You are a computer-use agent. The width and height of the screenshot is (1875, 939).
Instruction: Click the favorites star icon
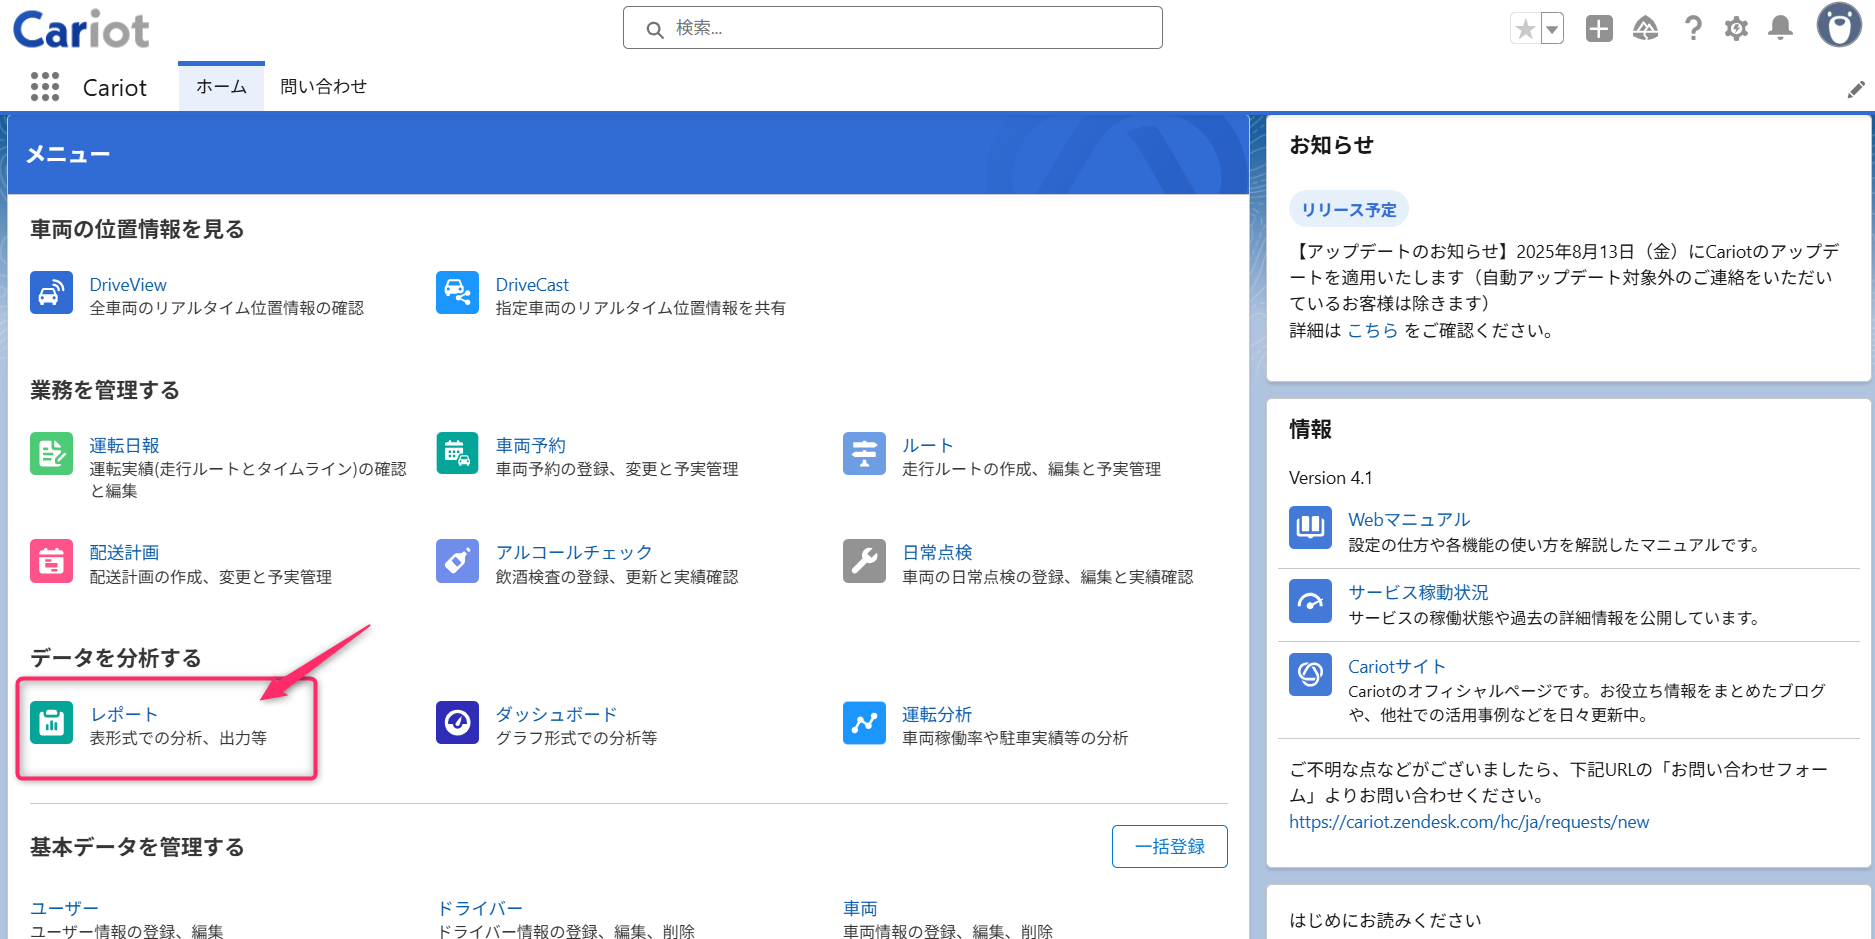1525,29
